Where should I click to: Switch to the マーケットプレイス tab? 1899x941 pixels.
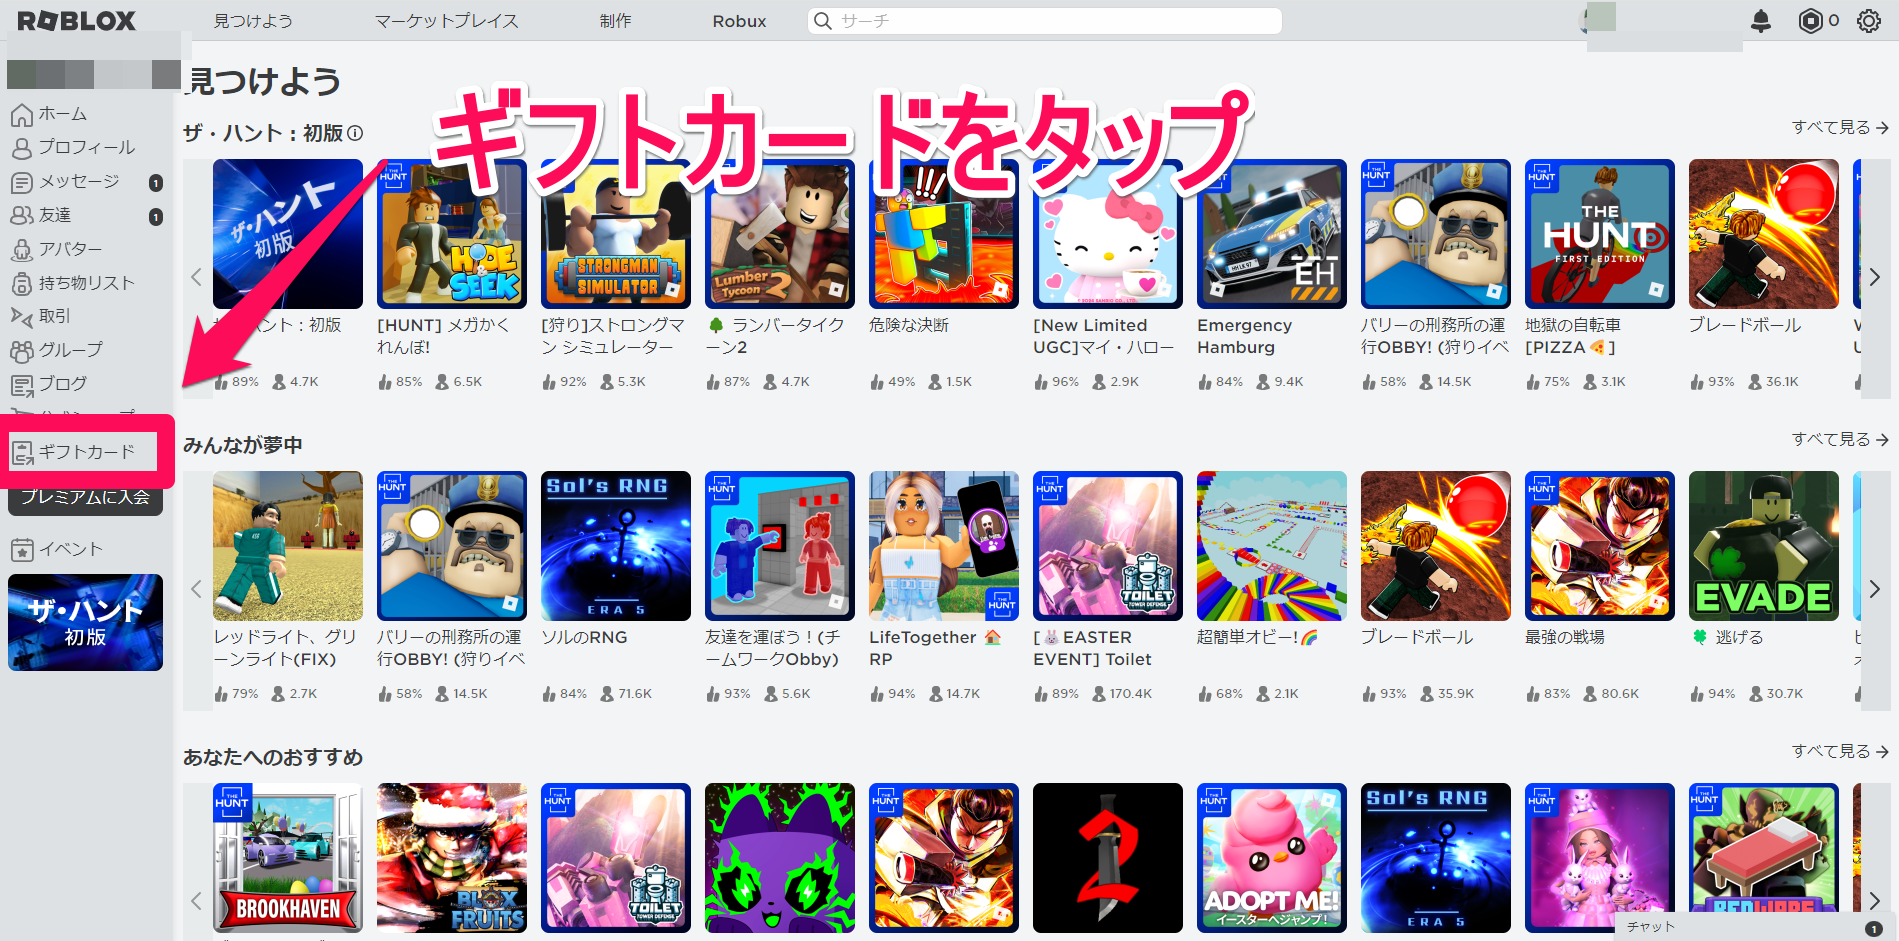coord(446,20)
